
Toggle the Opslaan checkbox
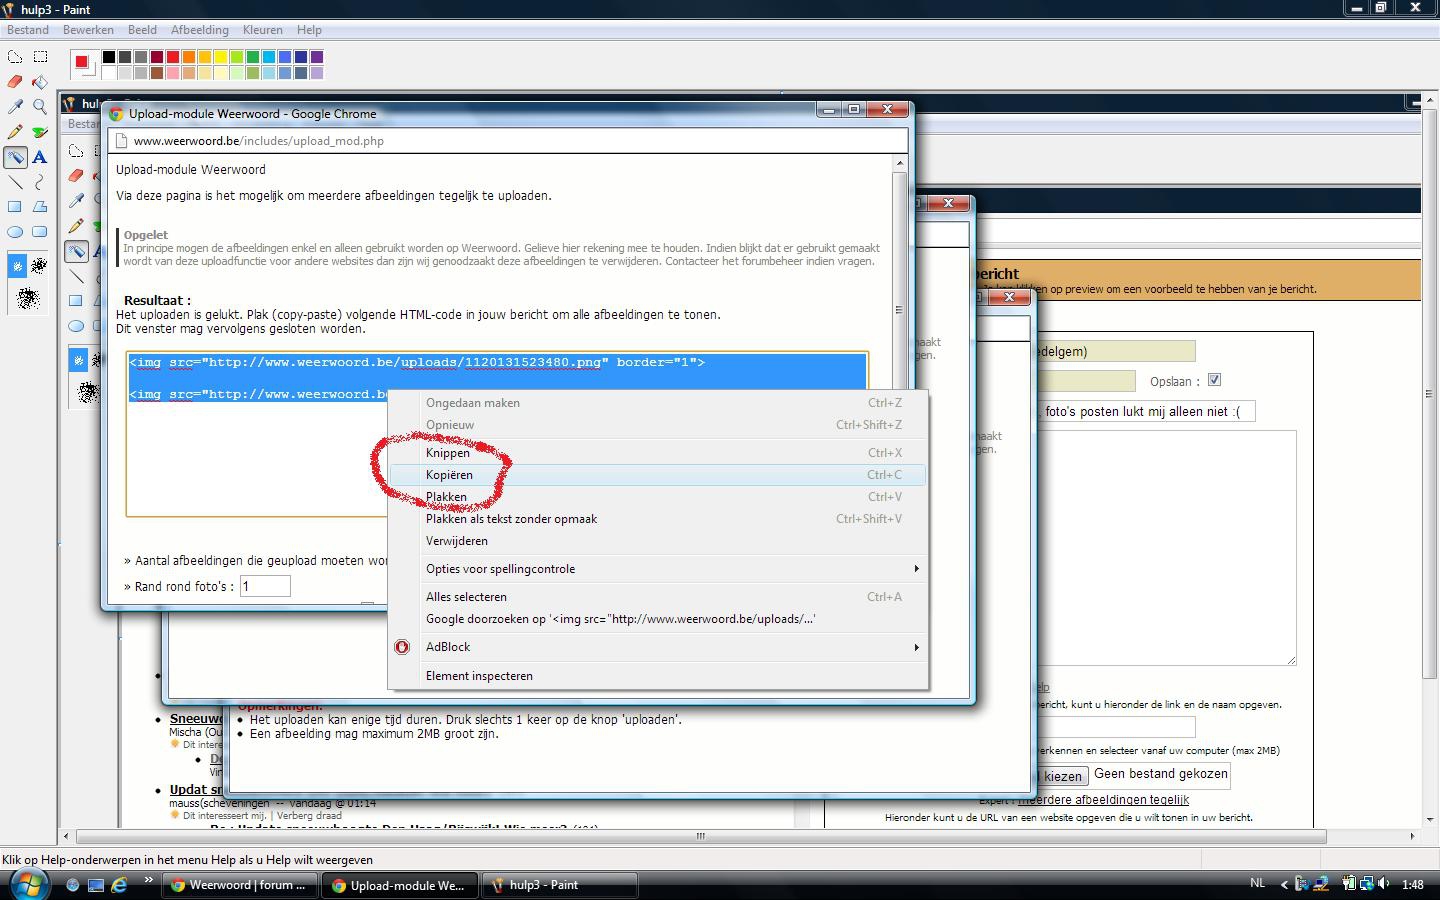pyautogui.click(x=1214, y=380)
